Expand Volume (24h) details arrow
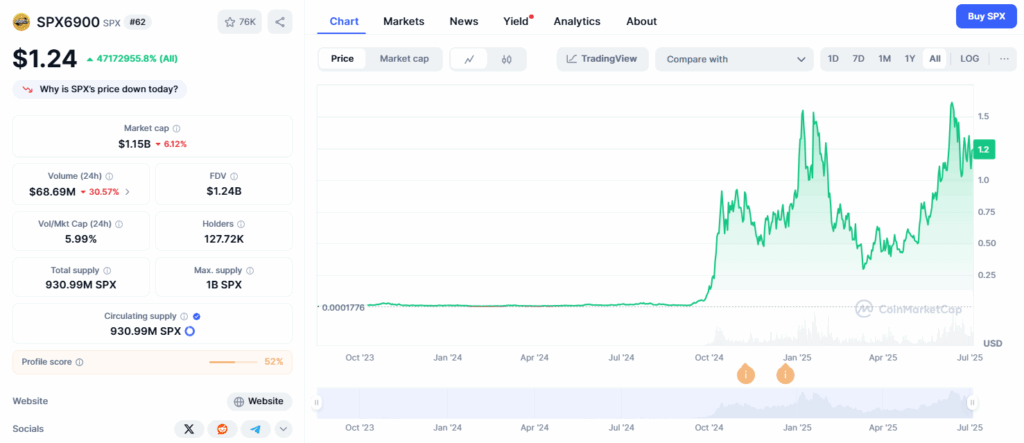This screenshot has width=1024, height=443. click(127, 192)
